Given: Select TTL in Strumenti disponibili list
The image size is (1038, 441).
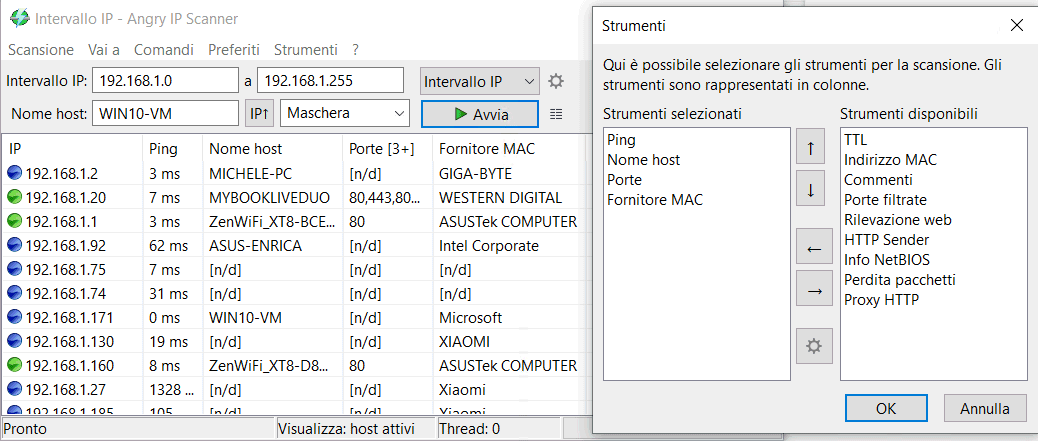Looking at the screenshot, I should tap(855, 140).
